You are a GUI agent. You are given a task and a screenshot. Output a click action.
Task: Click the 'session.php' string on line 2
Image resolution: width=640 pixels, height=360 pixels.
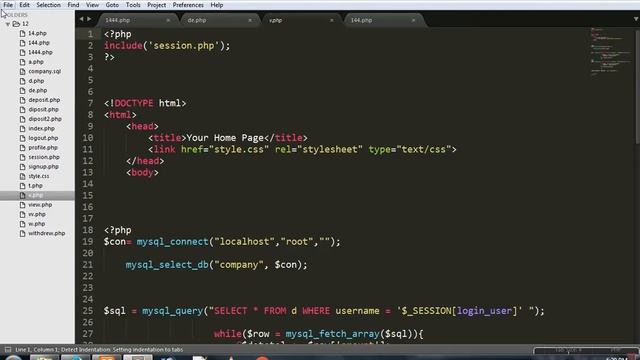tap(184, 46)
